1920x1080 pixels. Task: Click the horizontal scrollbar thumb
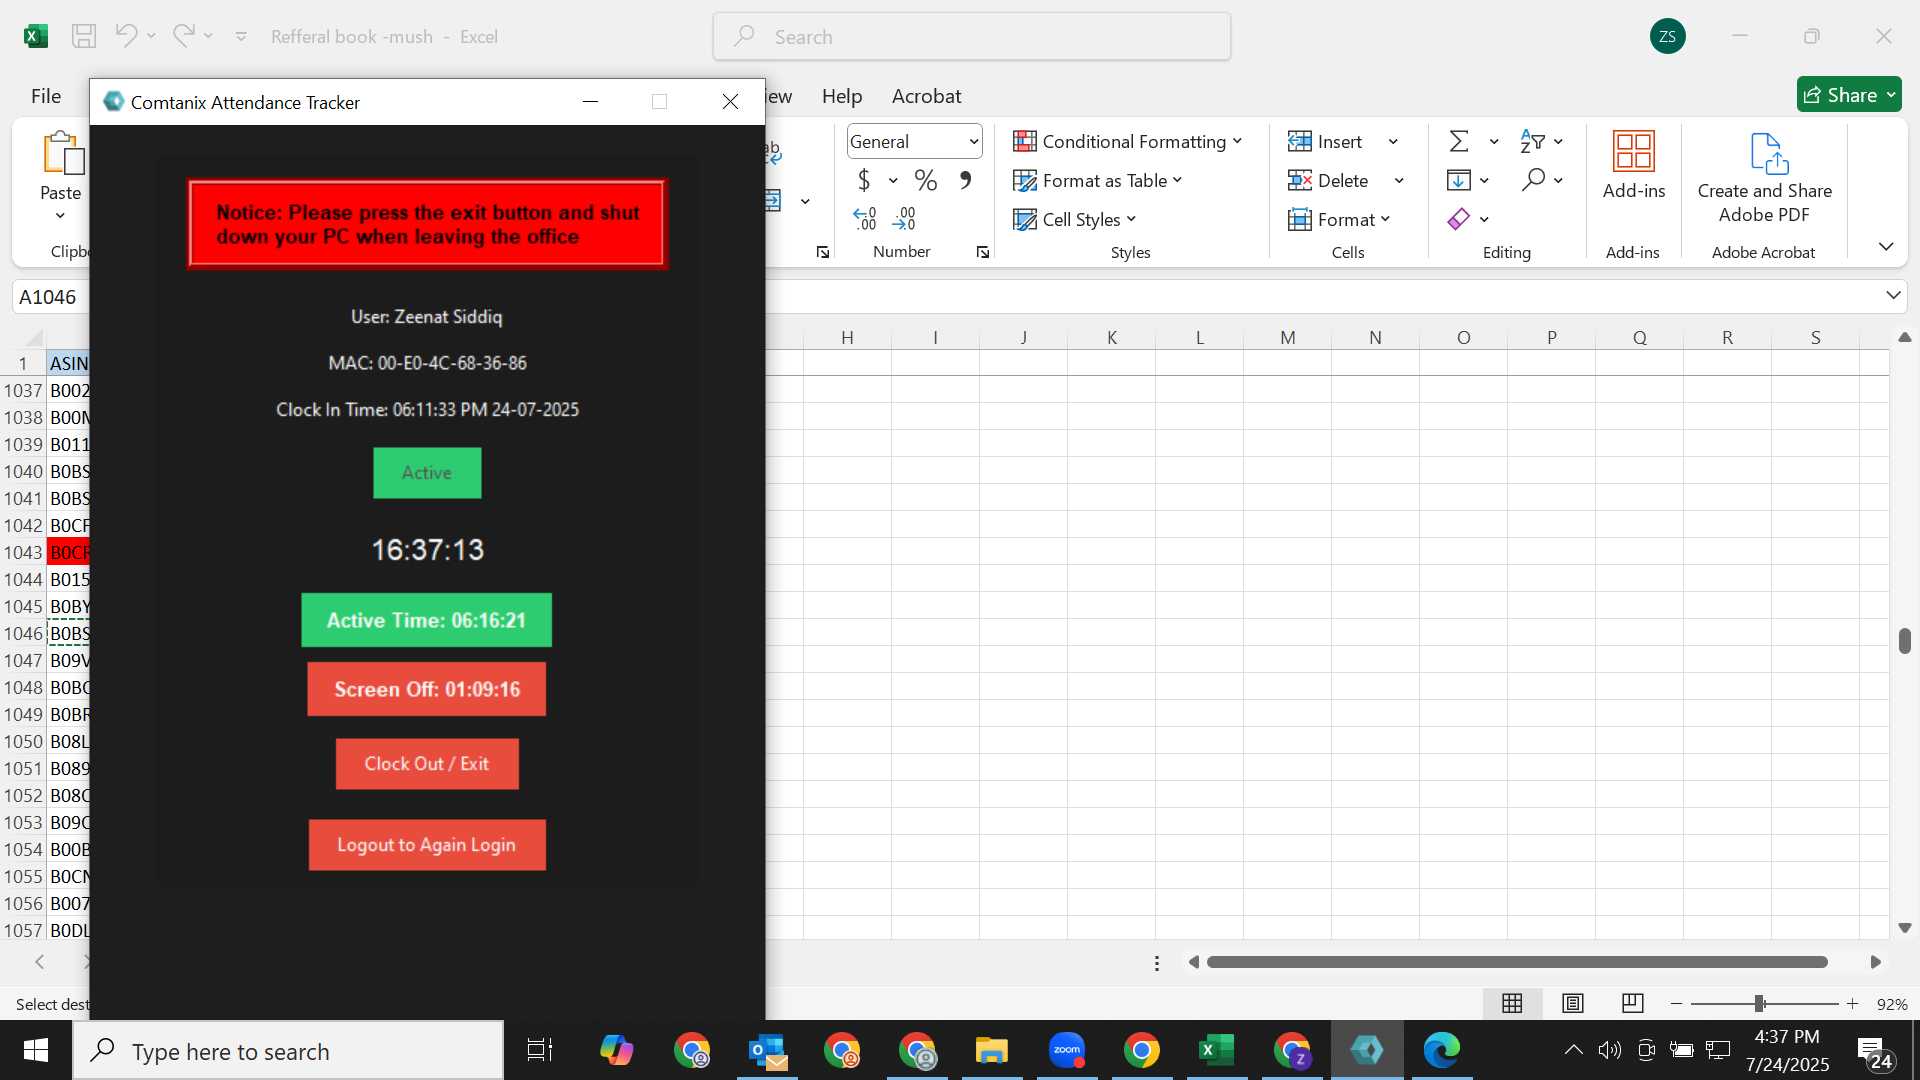point(1517,962)
